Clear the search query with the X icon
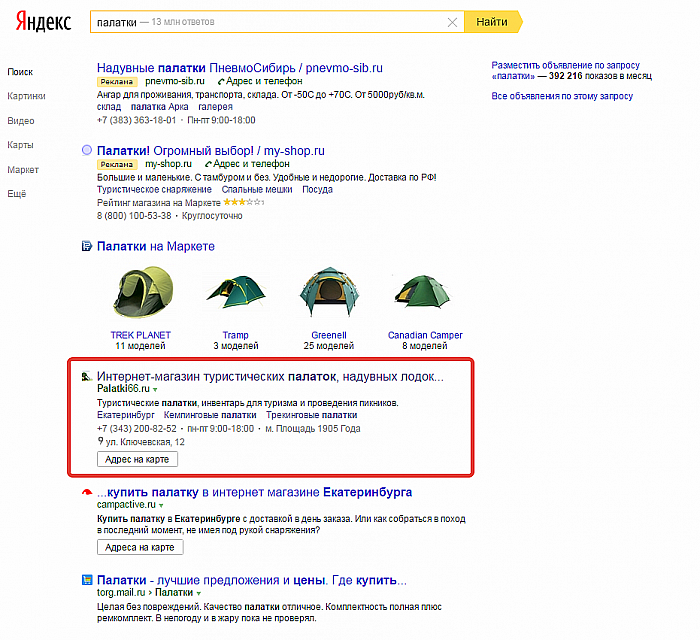 452,22
